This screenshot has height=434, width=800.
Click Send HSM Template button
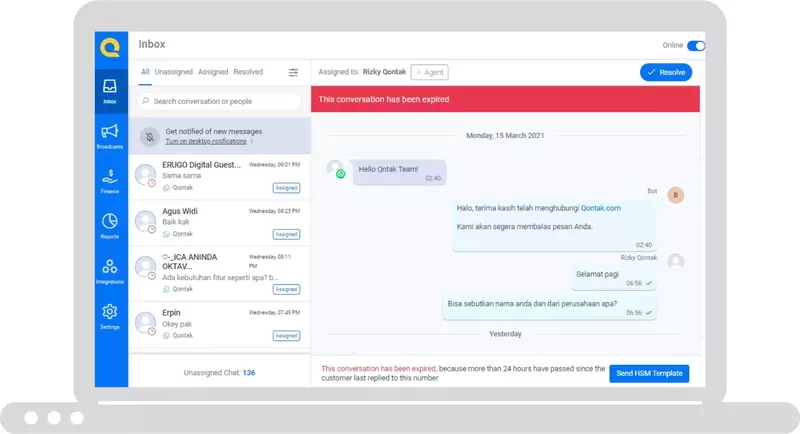pos(649,373)
